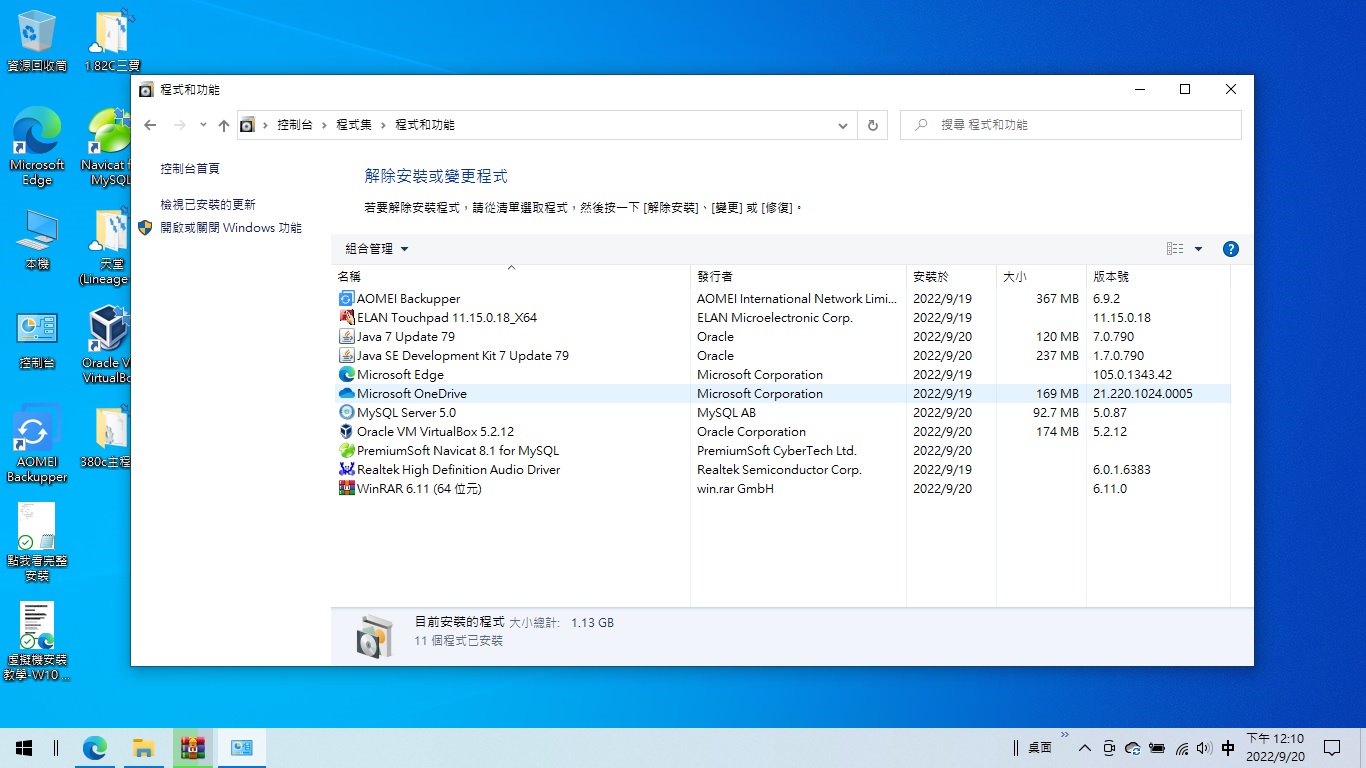Click the Oracle VM VirtualBox icon in list
Screen dimensions: 1366x768
tap(347, 431)
